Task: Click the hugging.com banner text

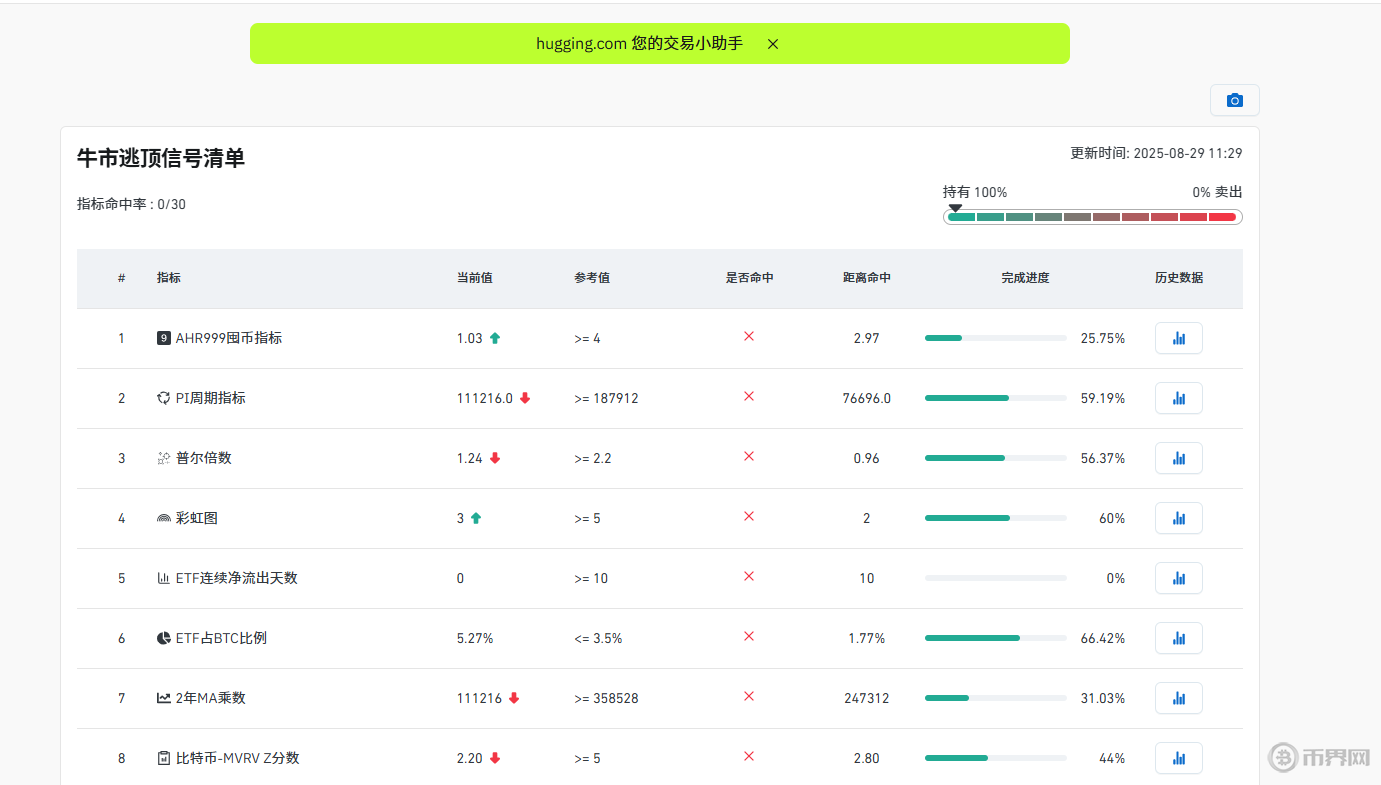Action: pos(639,44)
